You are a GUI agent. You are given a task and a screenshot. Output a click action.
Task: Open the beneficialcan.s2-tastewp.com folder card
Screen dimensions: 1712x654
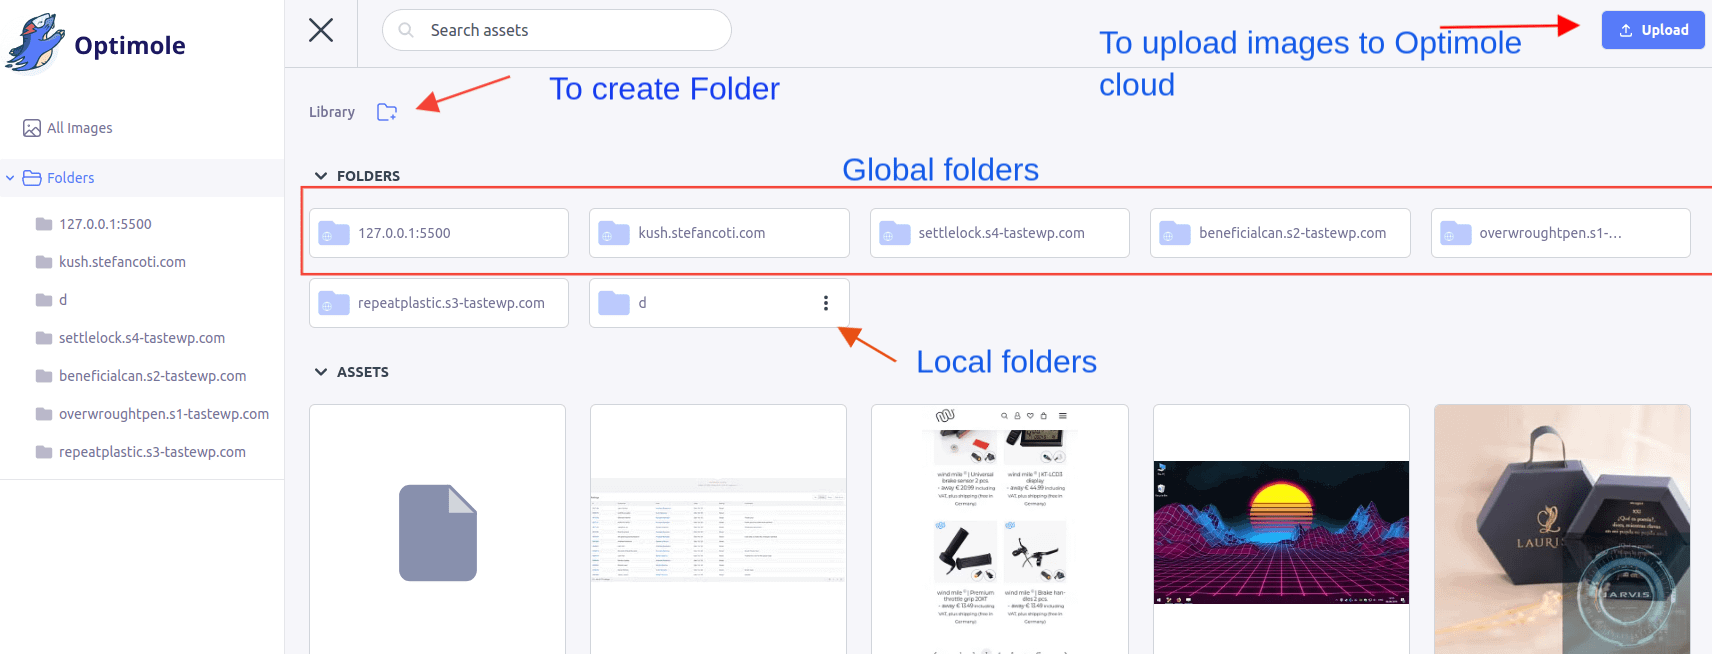[1279, 233]
